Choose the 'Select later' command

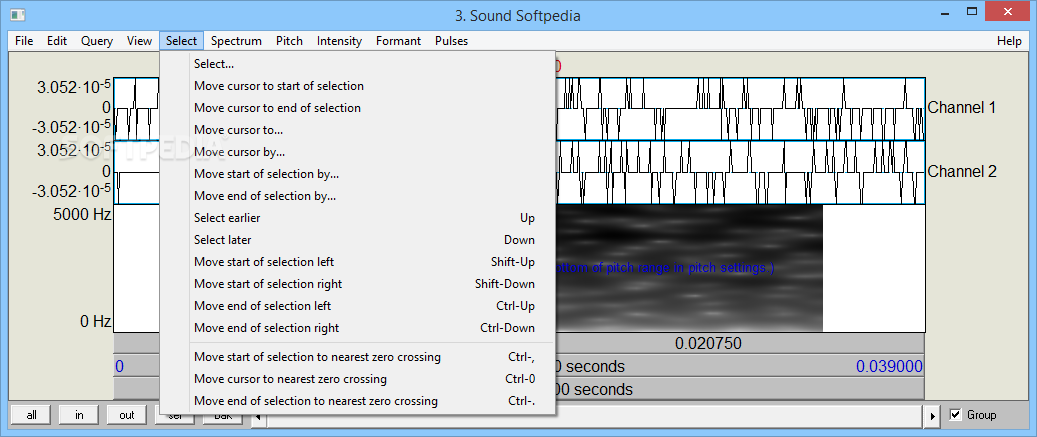(357, 240)
